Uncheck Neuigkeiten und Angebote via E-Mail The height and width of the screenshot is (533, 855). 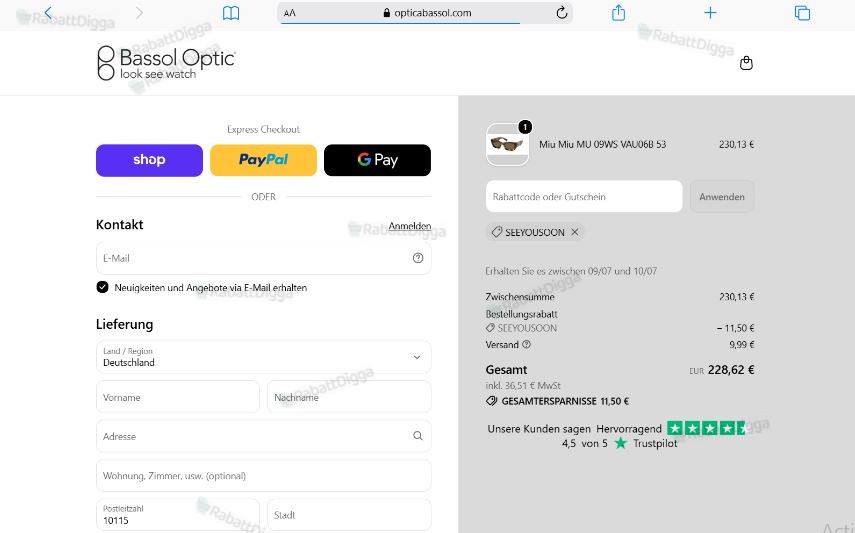103,287
